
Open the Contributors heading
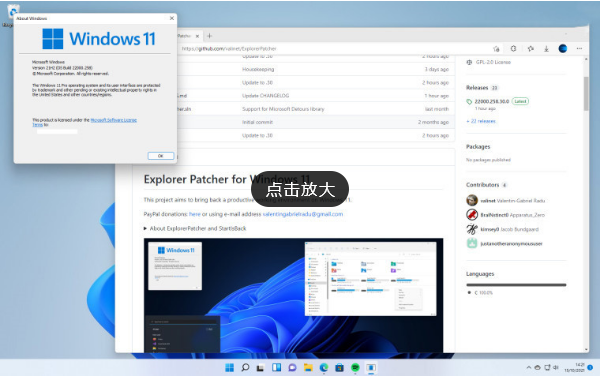coord(483,185)
